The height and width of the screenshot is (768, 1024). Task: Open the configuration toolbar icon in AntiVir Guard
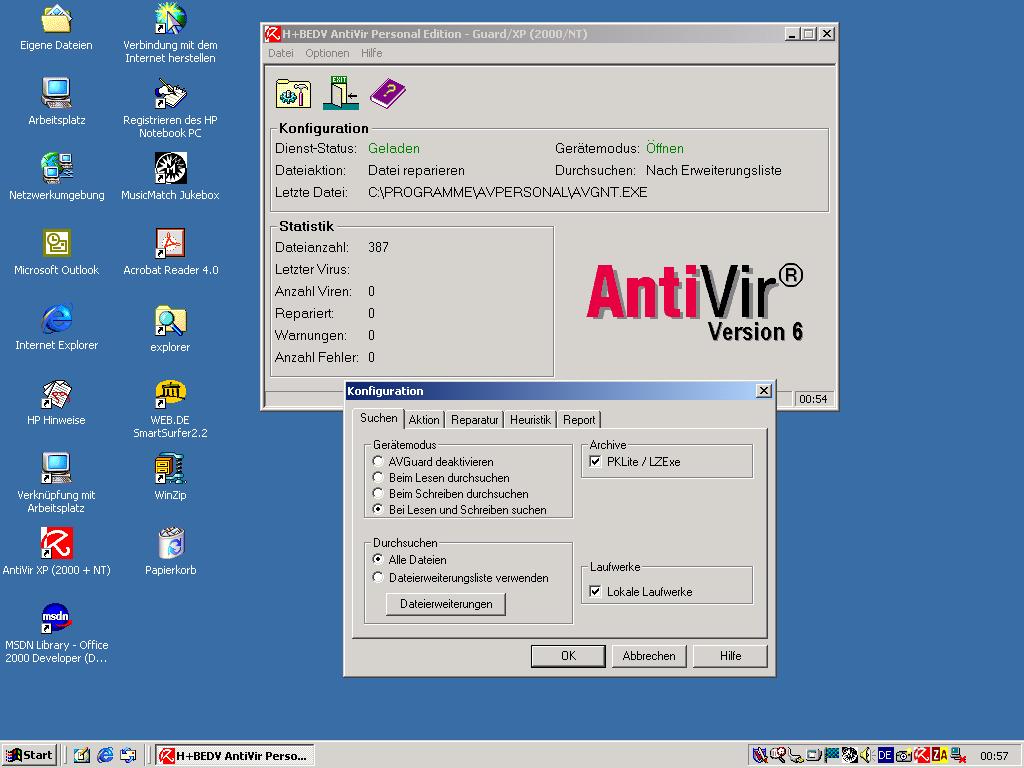[x=293, y=93]
